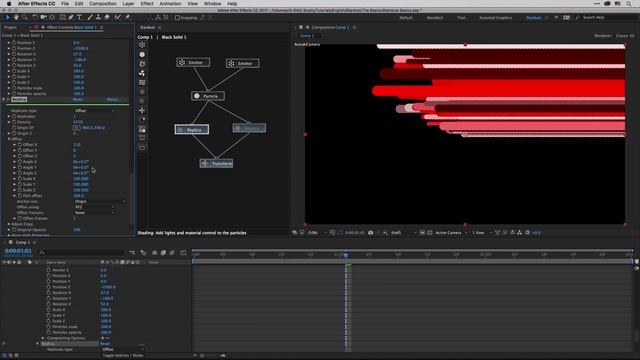Click the second Emitter node in Stardust graph
The height and width of the screenshot is (360, 640).
click(242, 63)
